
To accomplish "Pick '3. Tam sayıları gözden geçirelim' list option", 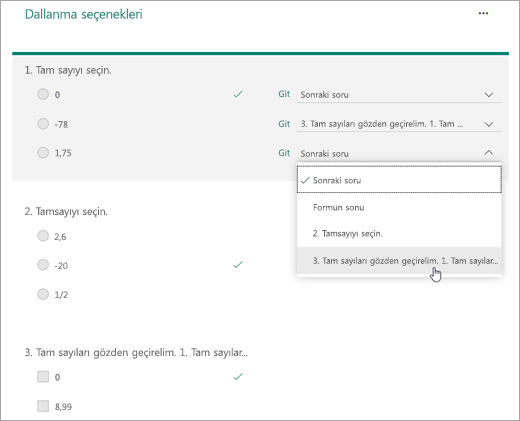I will tap(399, 260).
